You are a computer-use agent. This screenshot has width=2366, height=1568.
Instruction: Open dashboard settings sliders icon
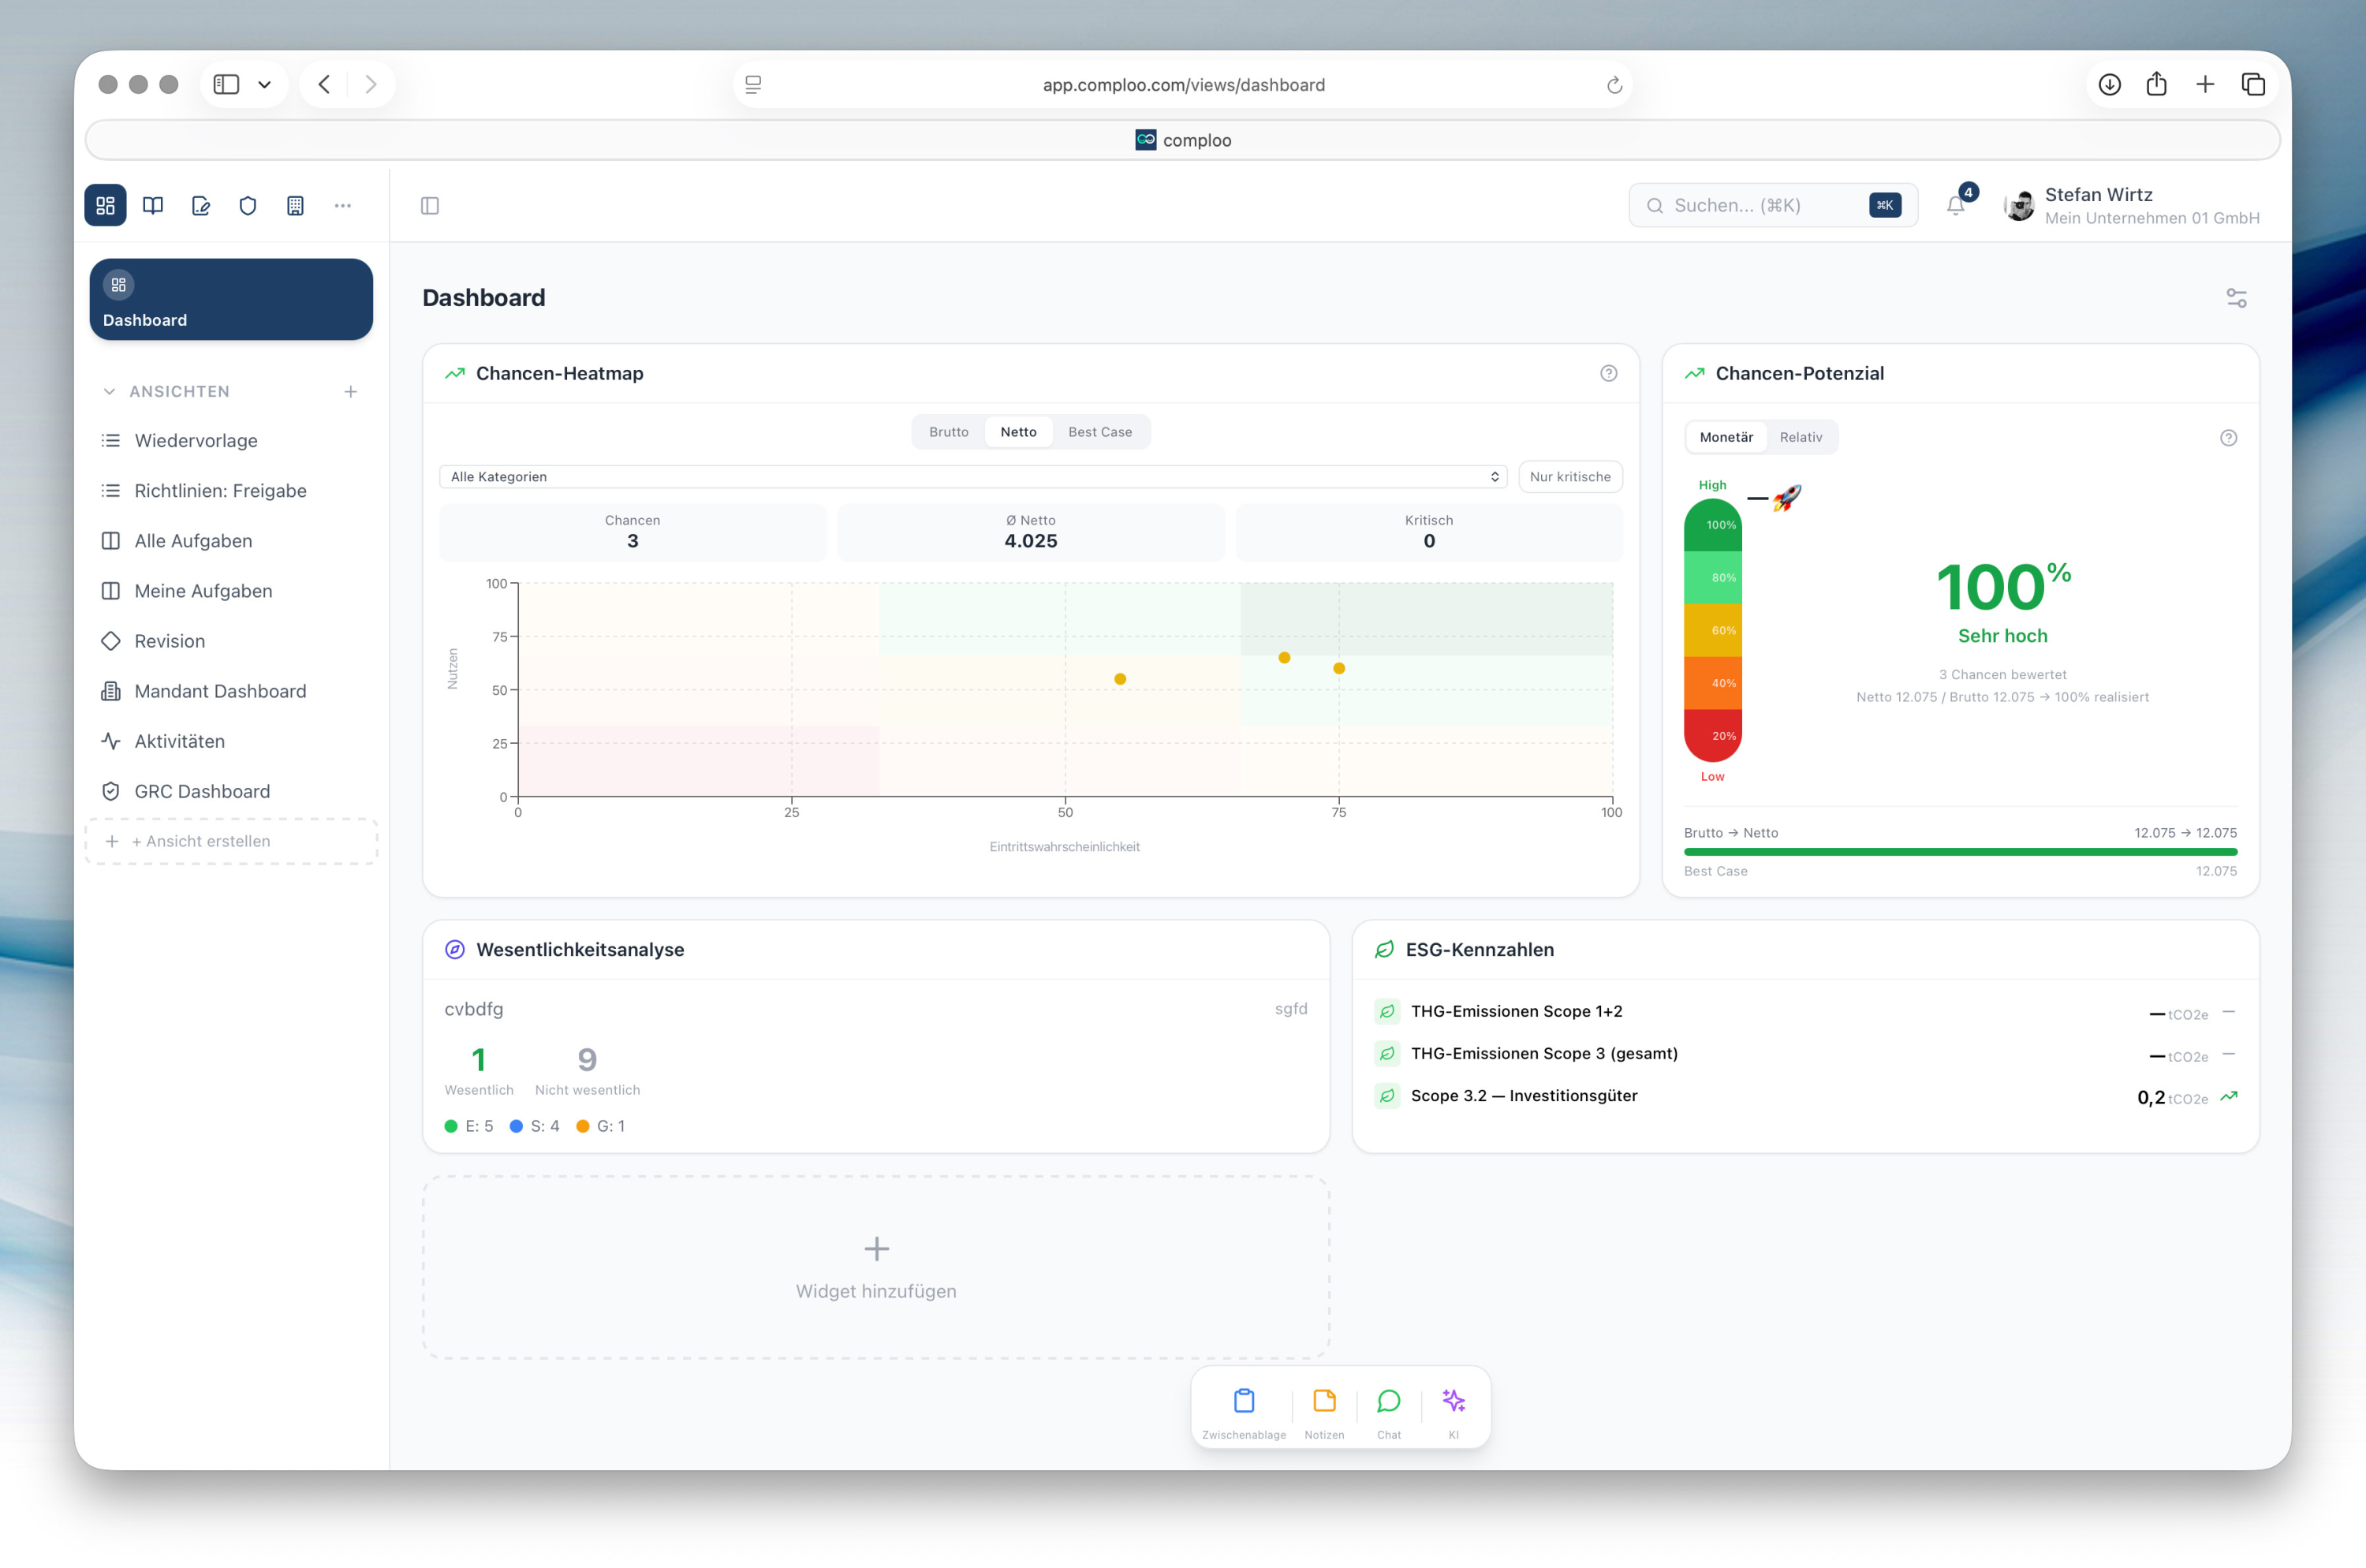coord(2237,298)
